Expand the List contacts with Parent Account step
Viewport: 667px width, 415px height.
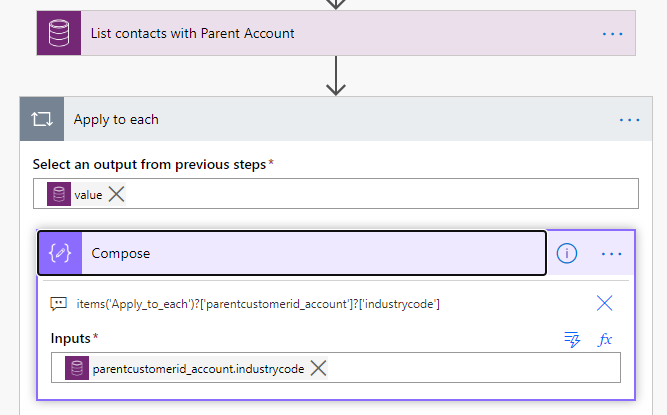(x=300, y=34)
